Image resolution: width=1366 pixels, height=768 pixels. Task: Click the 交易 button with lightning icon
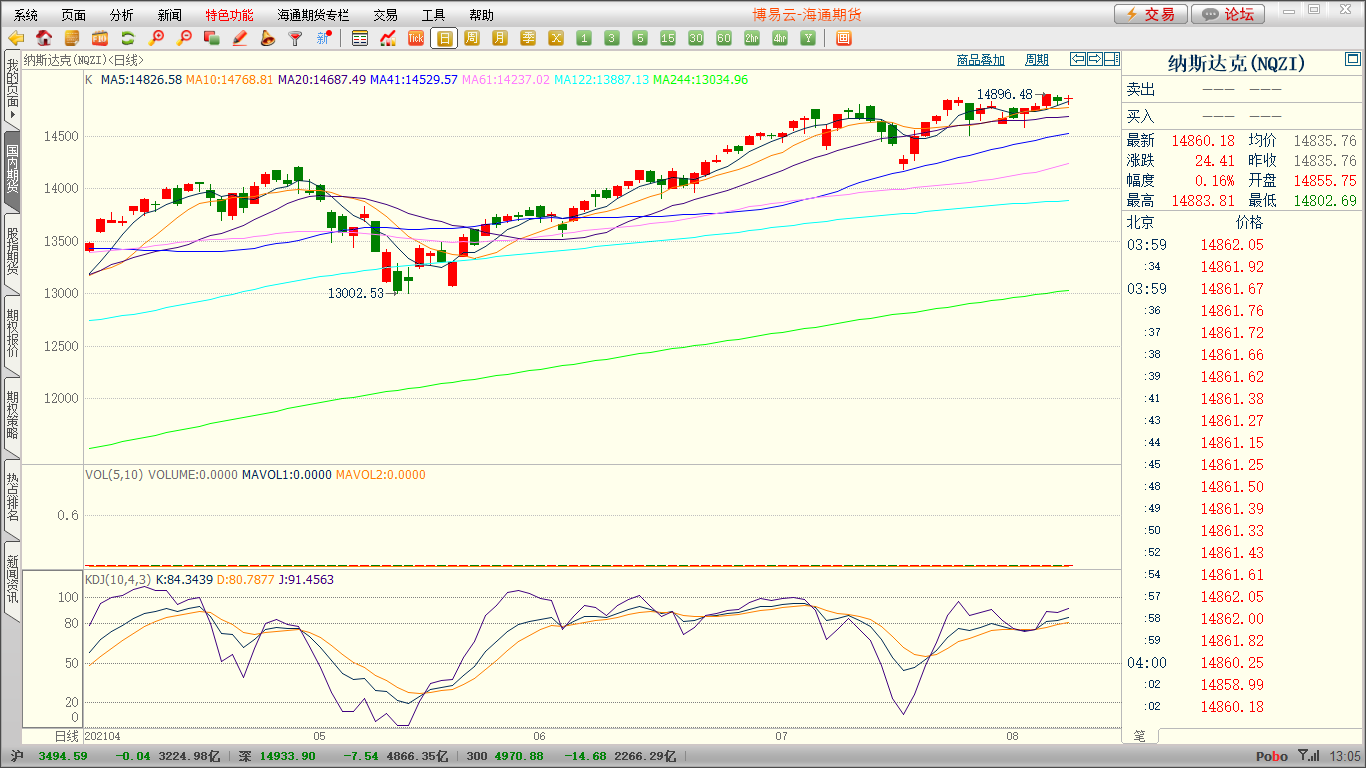tap(1151, 14)
